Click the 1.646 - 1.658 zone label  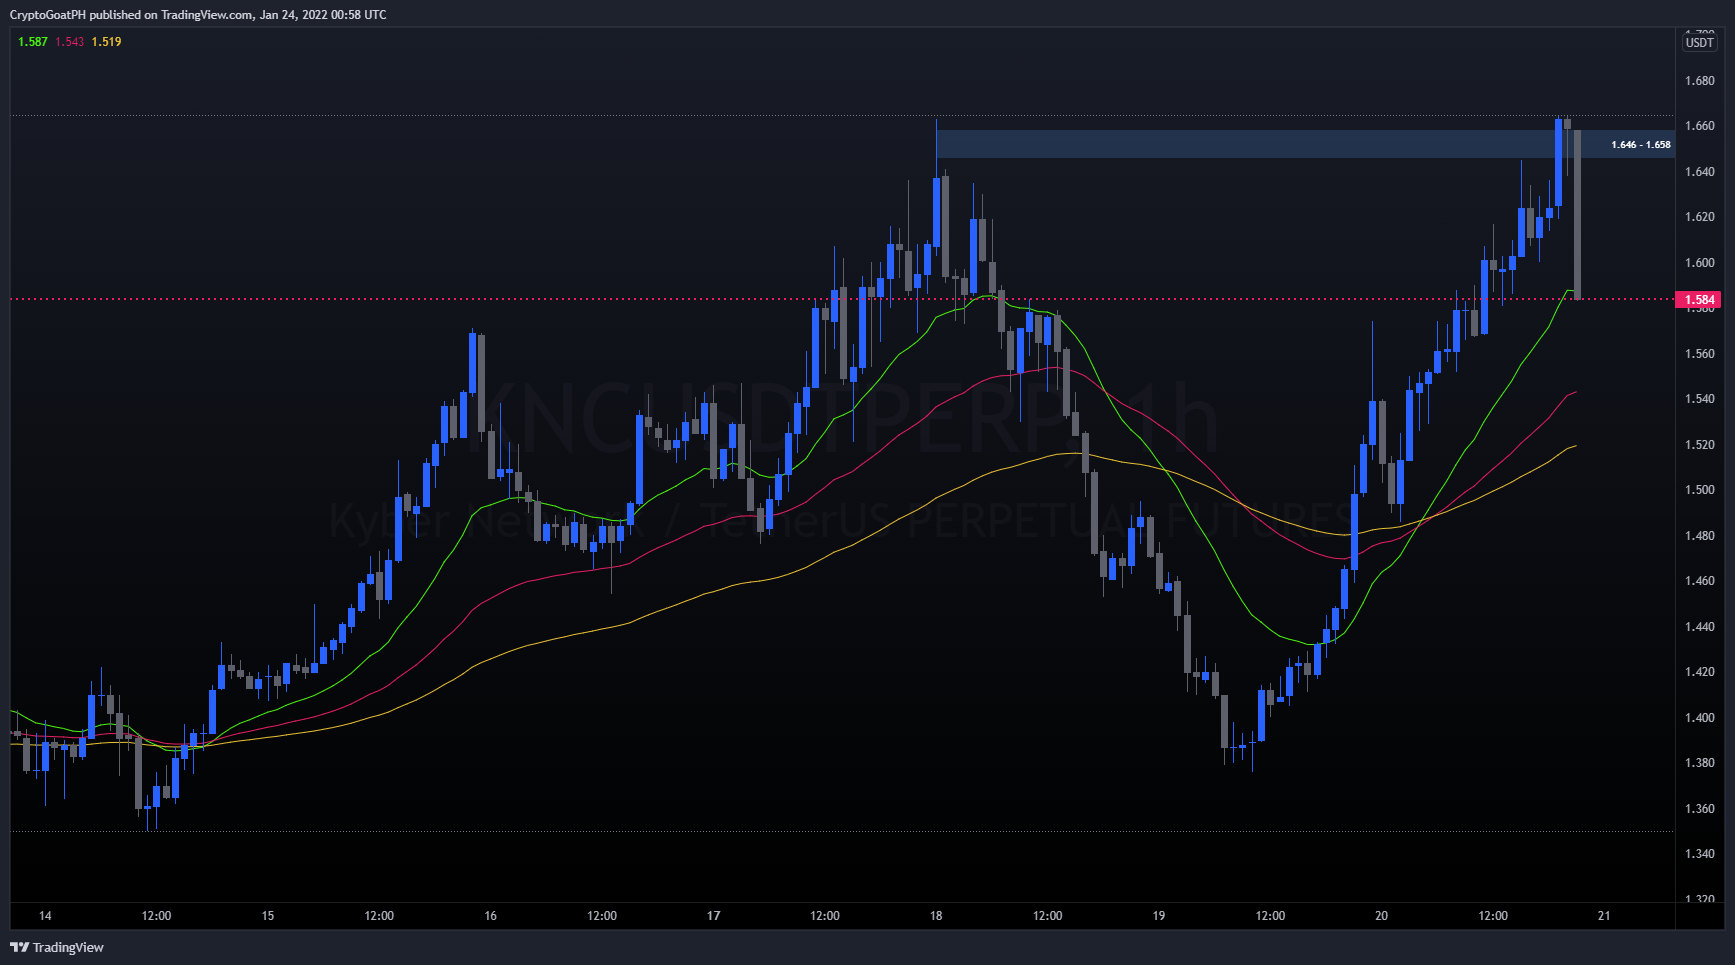click(x=1641, y=145)
